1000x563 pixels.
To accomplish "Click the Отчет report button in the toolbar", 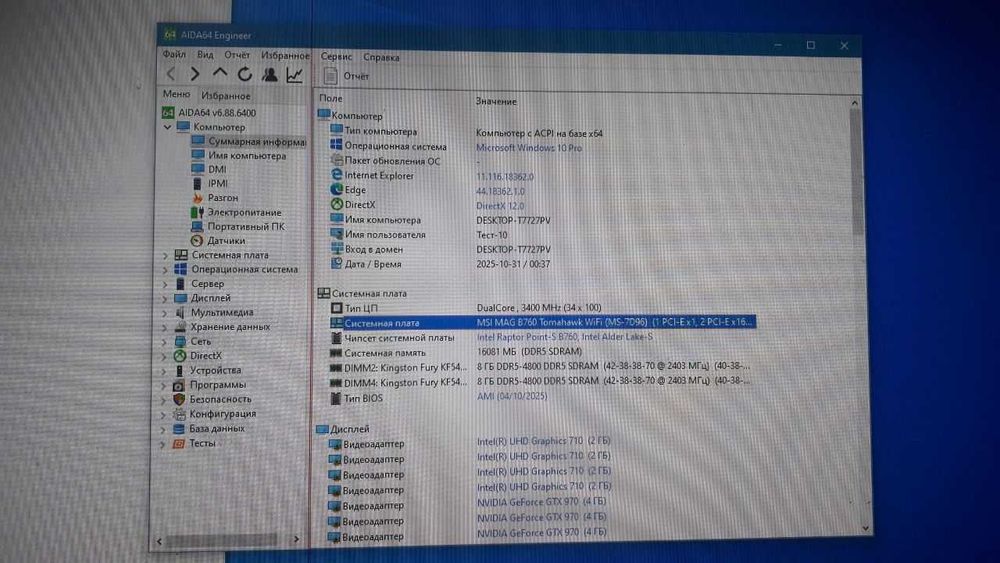I will point(347,76).
